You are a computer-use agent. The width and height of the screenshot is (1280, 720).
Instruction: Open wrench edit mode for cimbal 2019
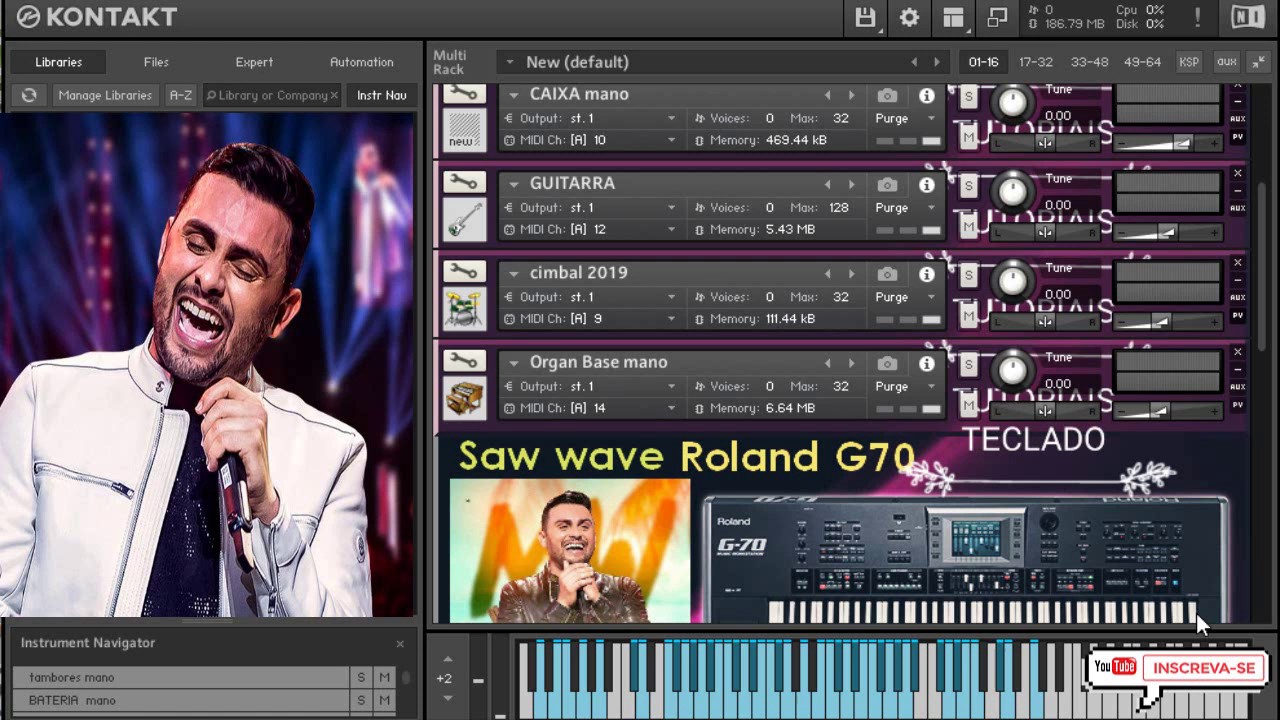point(464,271)
